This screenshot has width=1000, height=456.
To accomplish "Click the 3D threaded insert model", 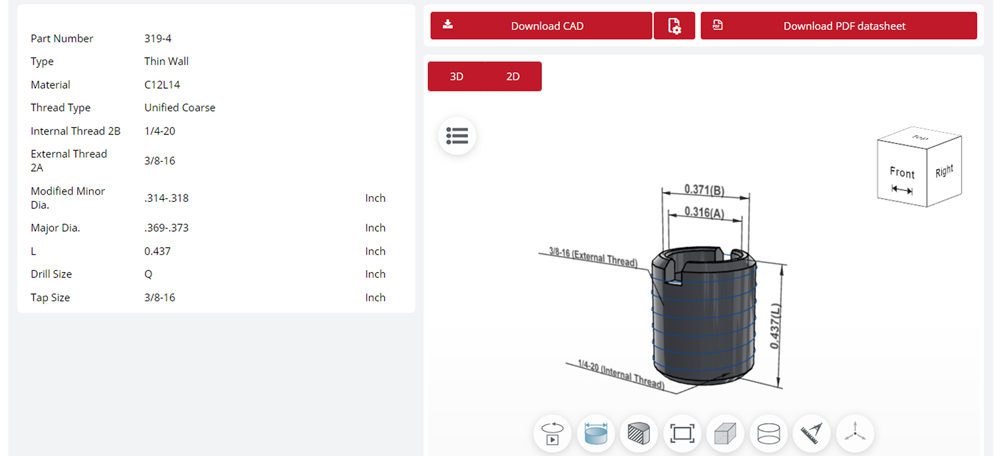I will coord(698,320).
